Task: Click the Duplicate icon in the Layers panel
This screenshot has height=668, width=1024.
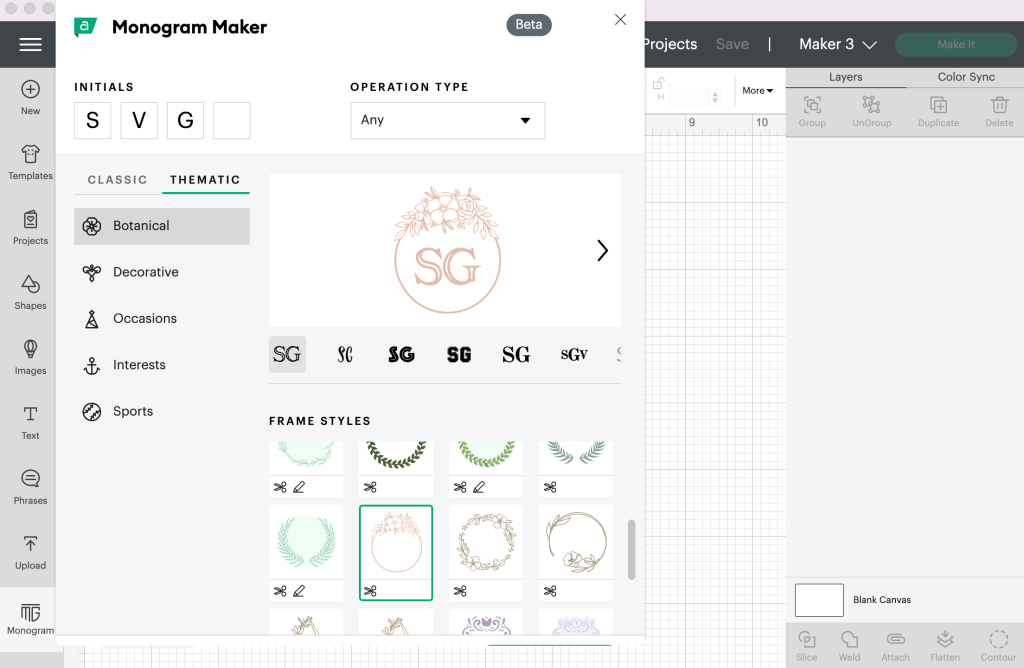Action: (938, 107)
